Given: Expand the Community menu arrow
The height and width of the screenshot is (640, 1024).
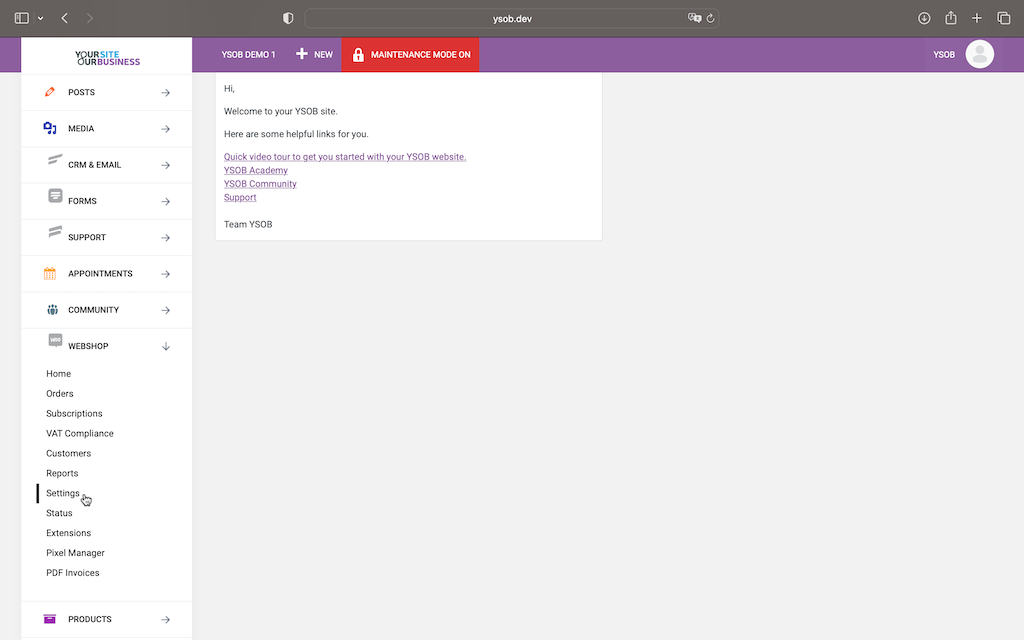Looking at the screenshot, I should [165, 310].
